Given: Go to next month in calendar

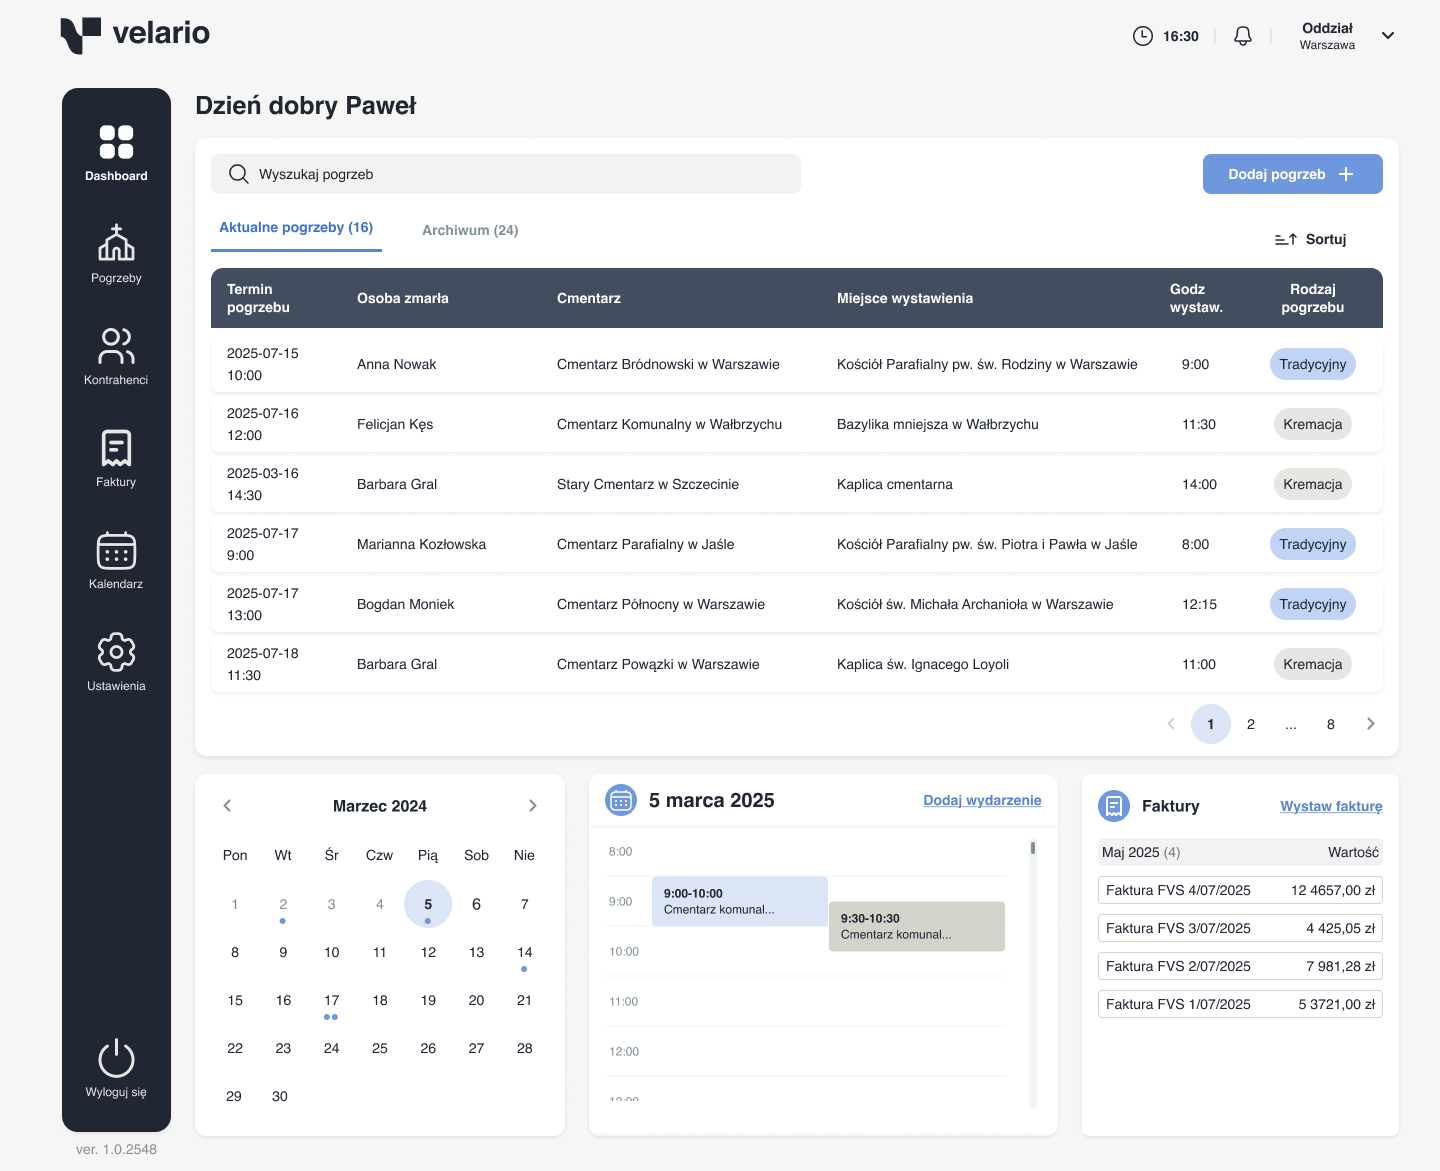Looking at the screenshot, I should pos(533,806).
